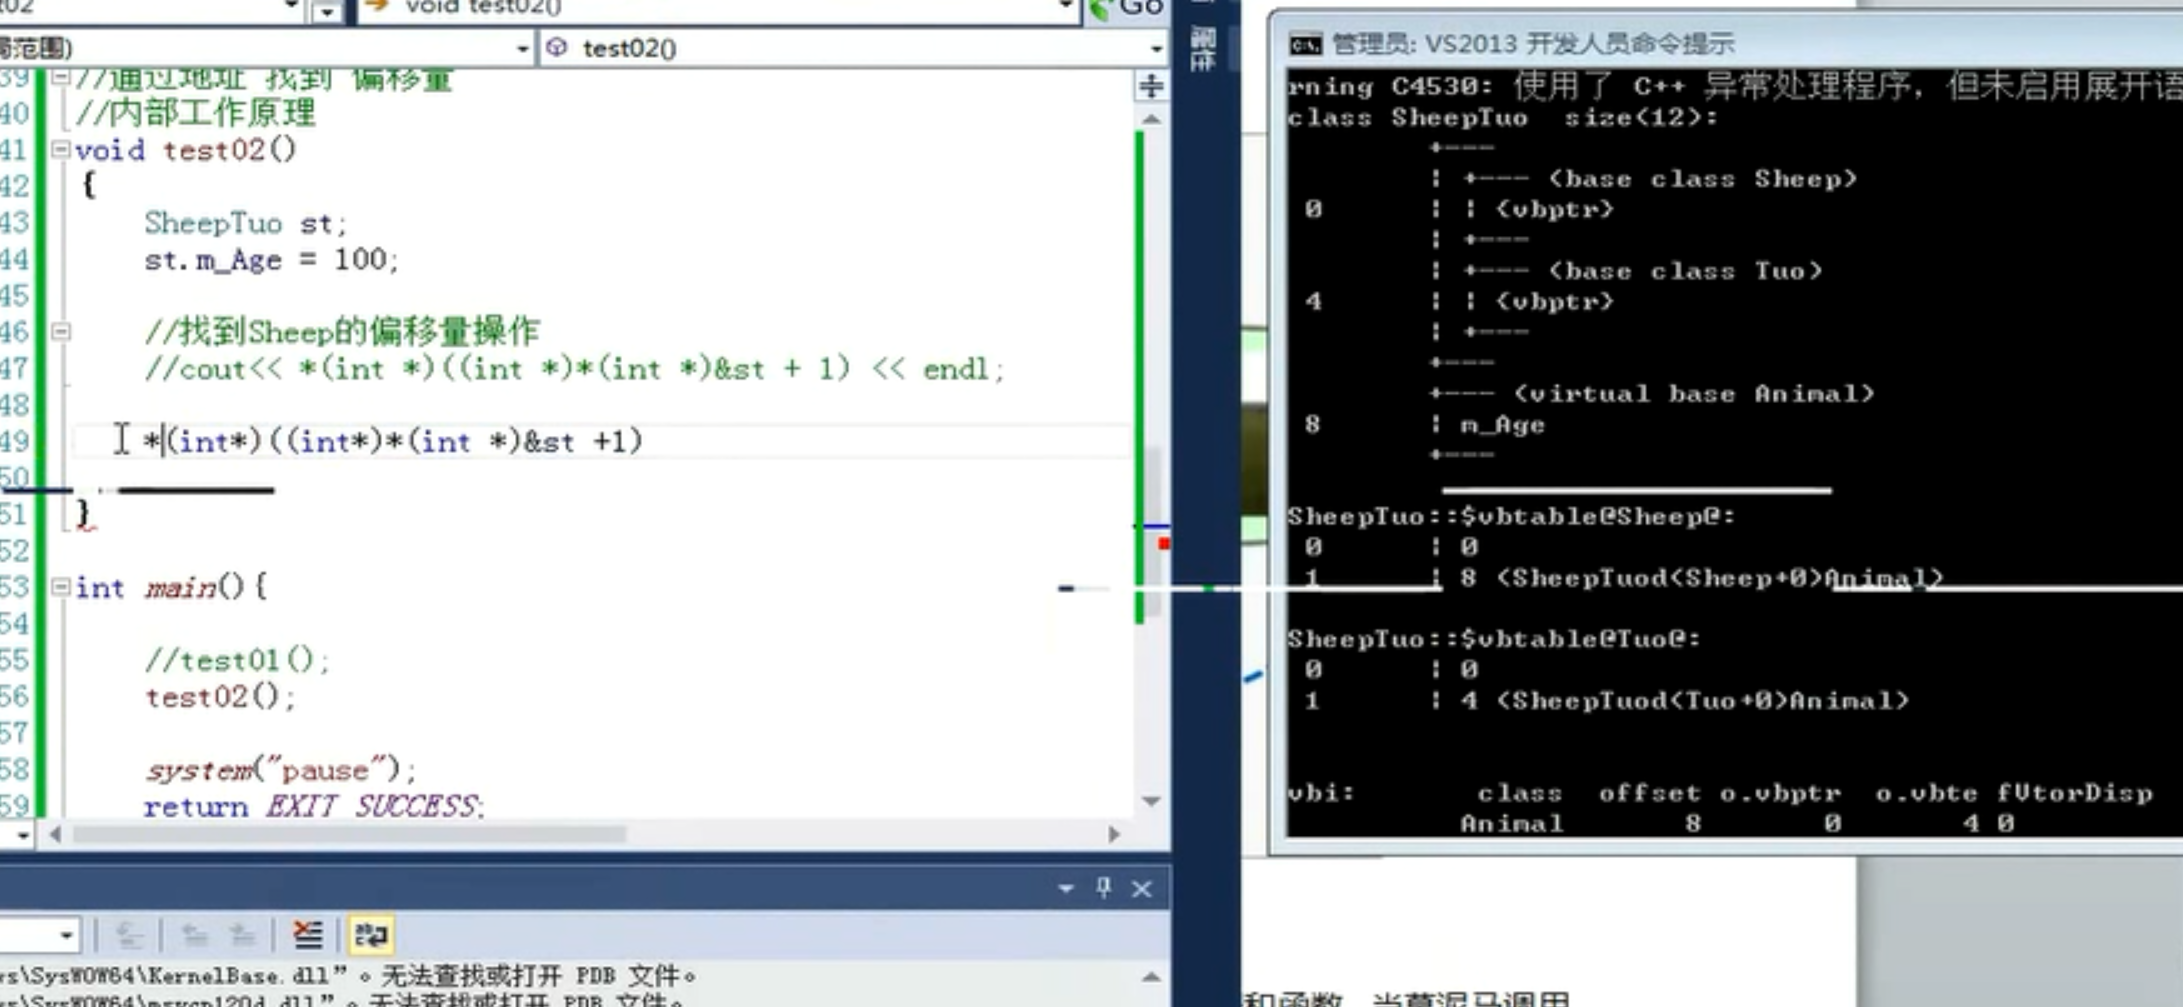2183x1007 pixels.
Task: Click the go-to-next-message icon in output toolbar
Action: 242,935
